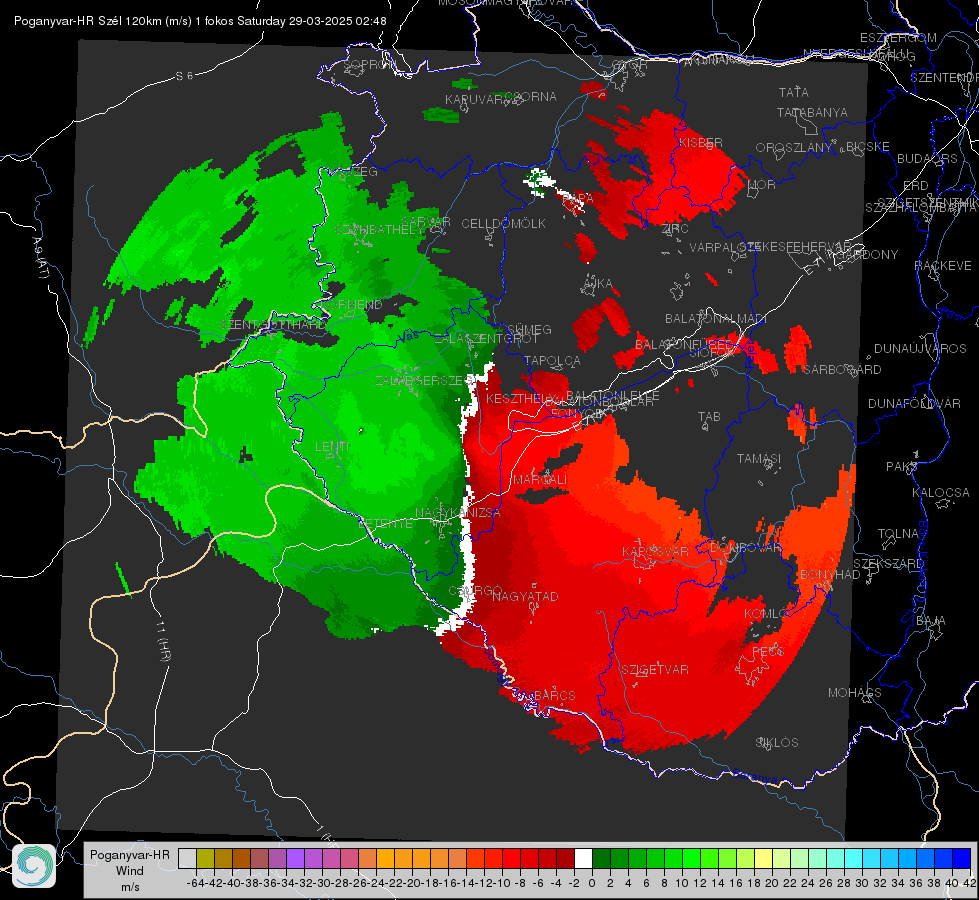Select the TAMASI town label
Viewport: 979px width, 900px height.
pyautogui.click(x=759, y=458)
